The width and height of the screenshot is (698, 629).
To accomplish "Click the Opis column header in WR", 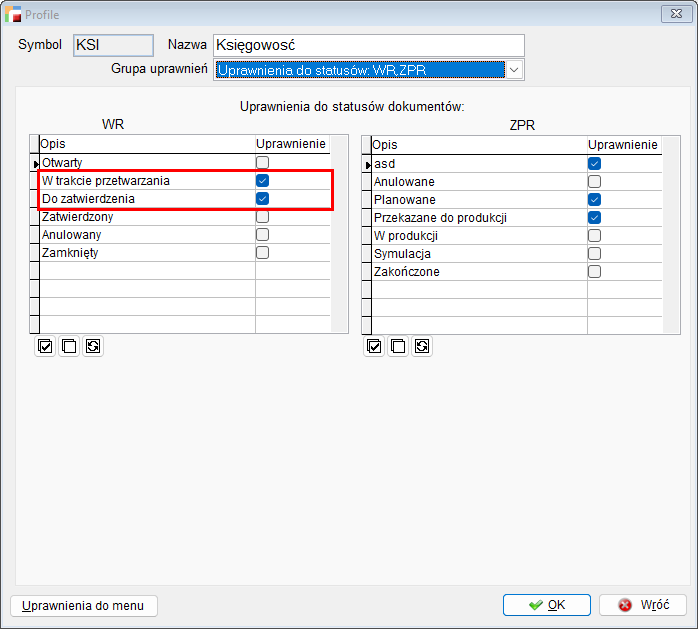I will tap(146, 145).
